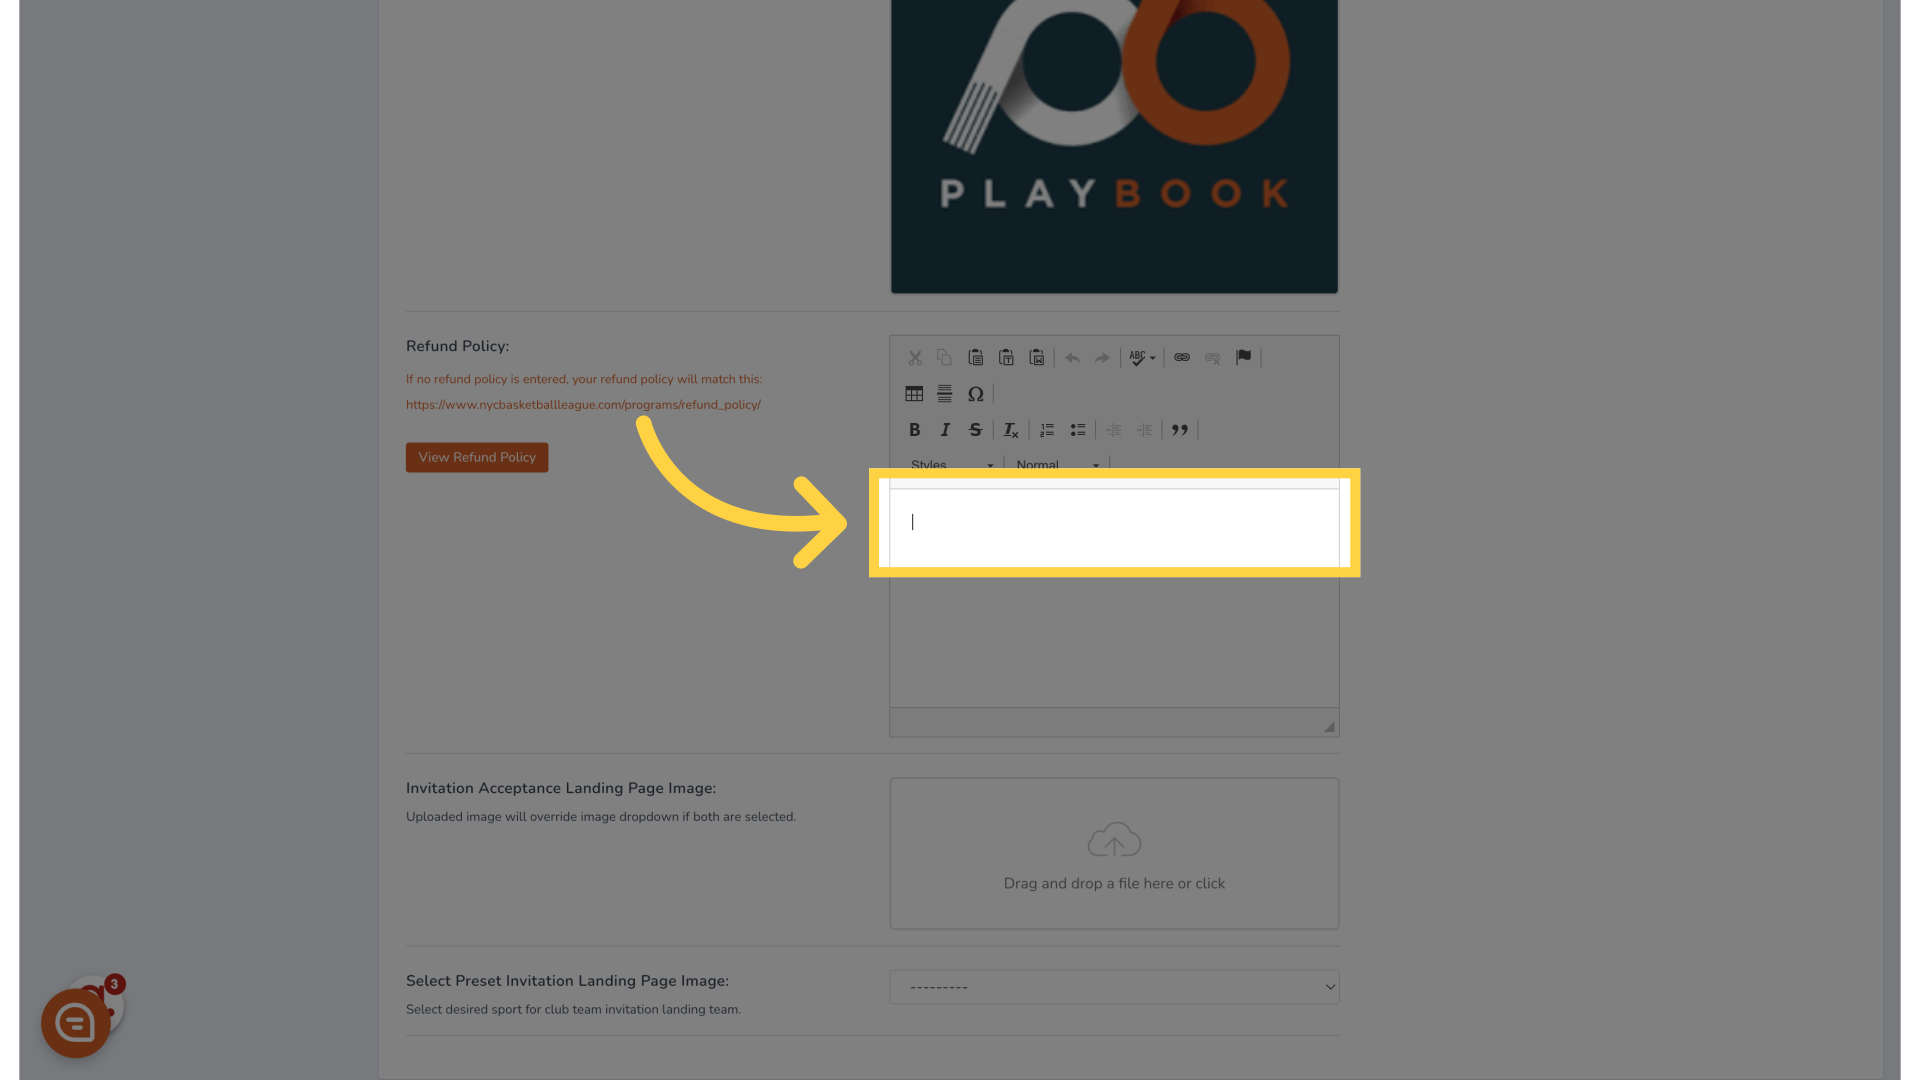Image resolution: width=1920 pixels, height=1080 pixels.
Task: Expand the Select Preset Invitation Landing Page dropdown
Action: tap(1114, 986)
